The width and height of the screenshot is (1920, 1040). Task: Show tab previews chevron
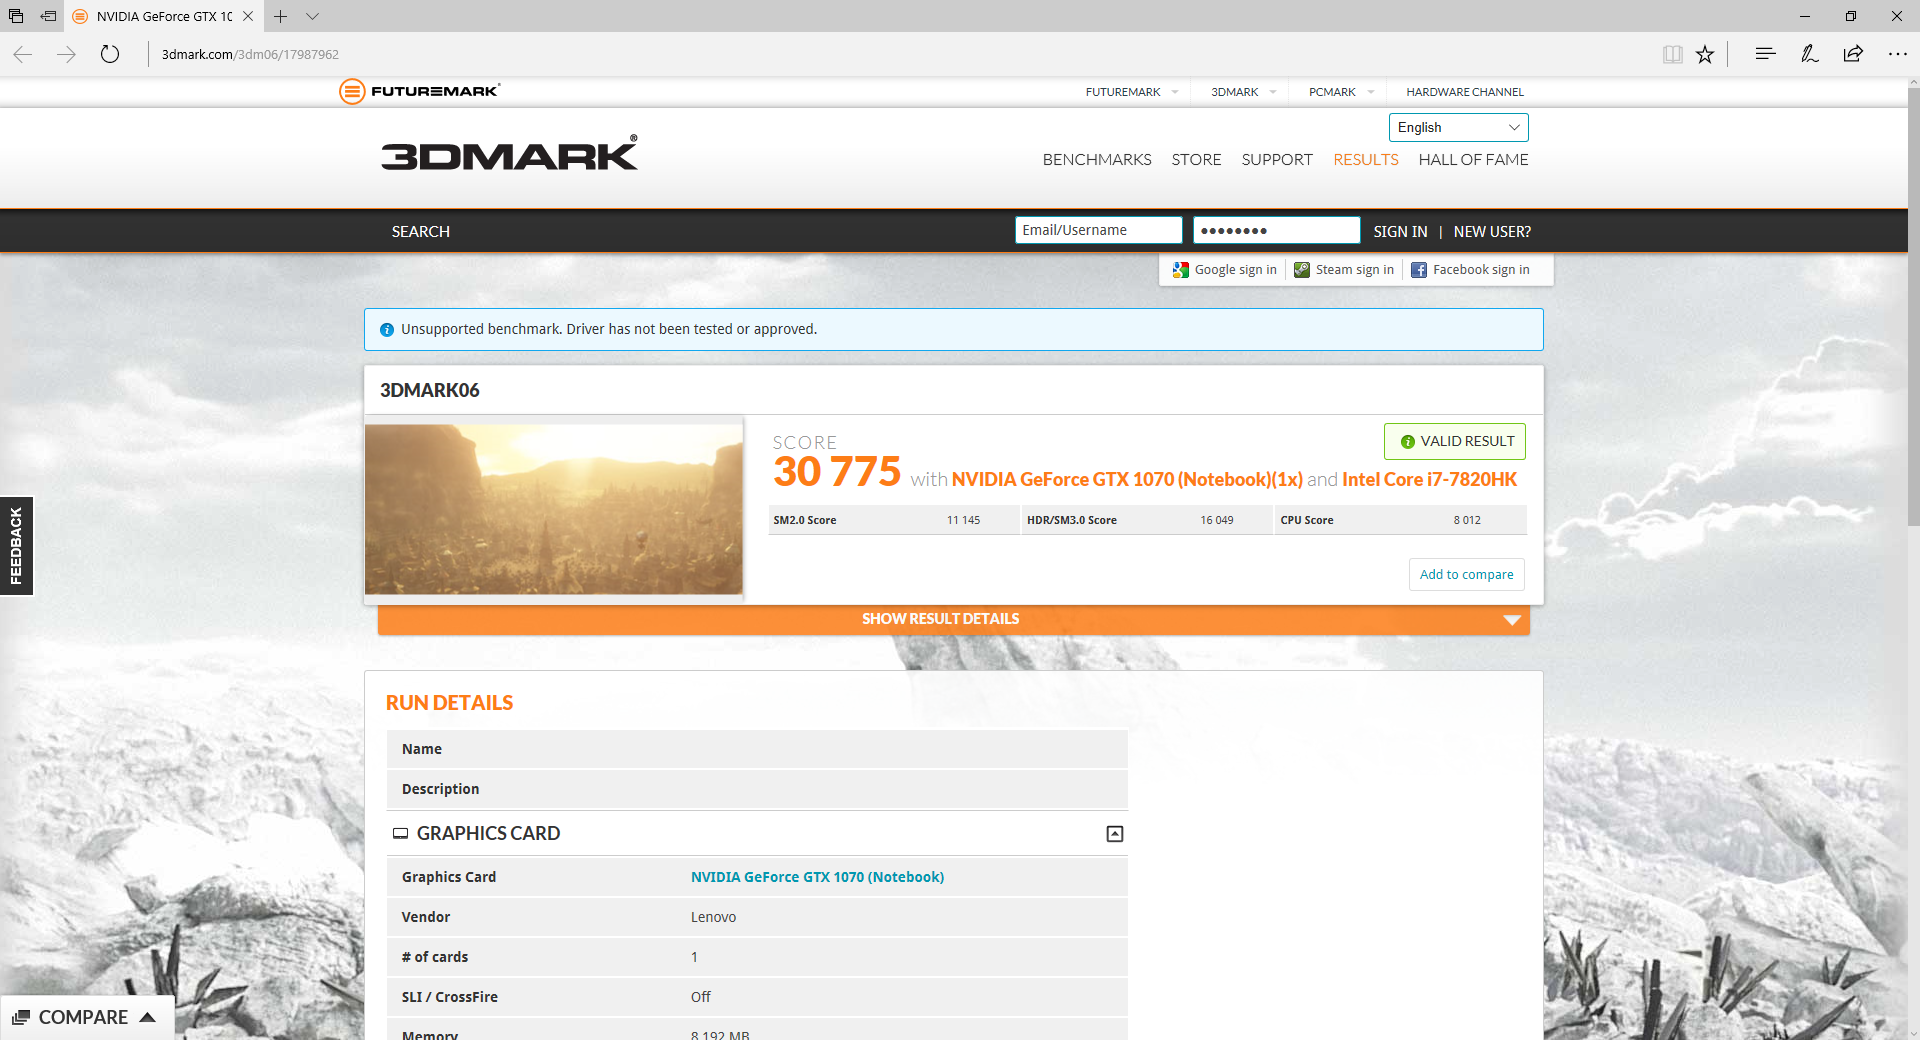click(312, 16)
